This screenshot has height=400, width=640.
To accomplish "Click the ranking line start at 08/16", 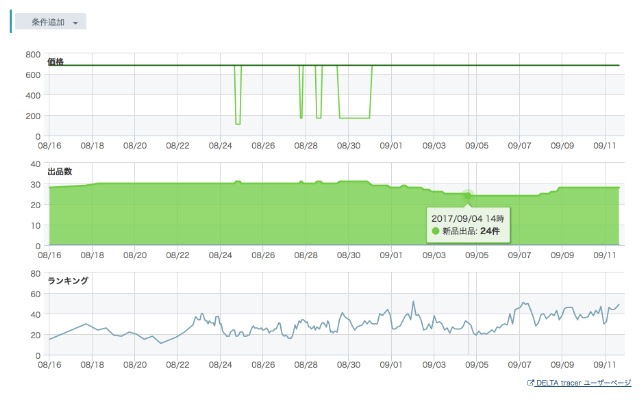I will (x=49, y=340).
